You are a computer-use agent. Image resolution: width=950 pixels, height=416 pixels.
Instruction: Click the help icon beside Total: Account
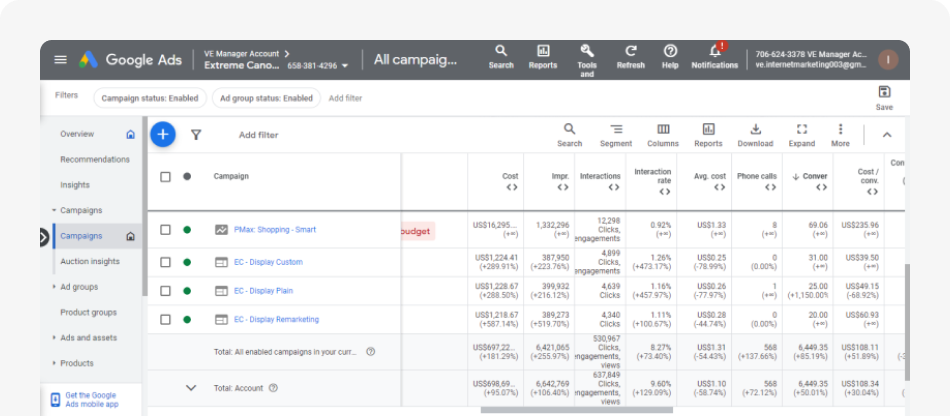point(273,388)
